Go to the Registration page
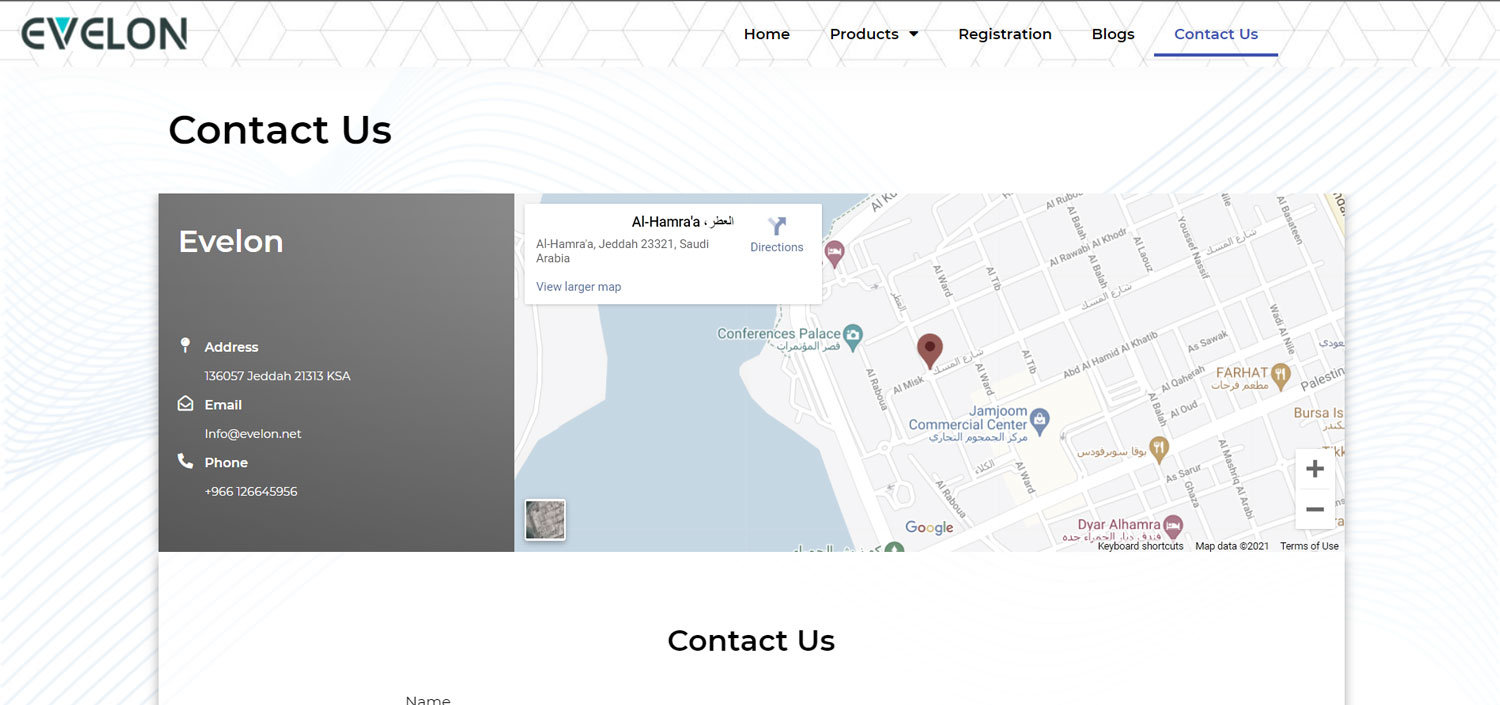The image size is (1500, 705). click(1004, 34)
